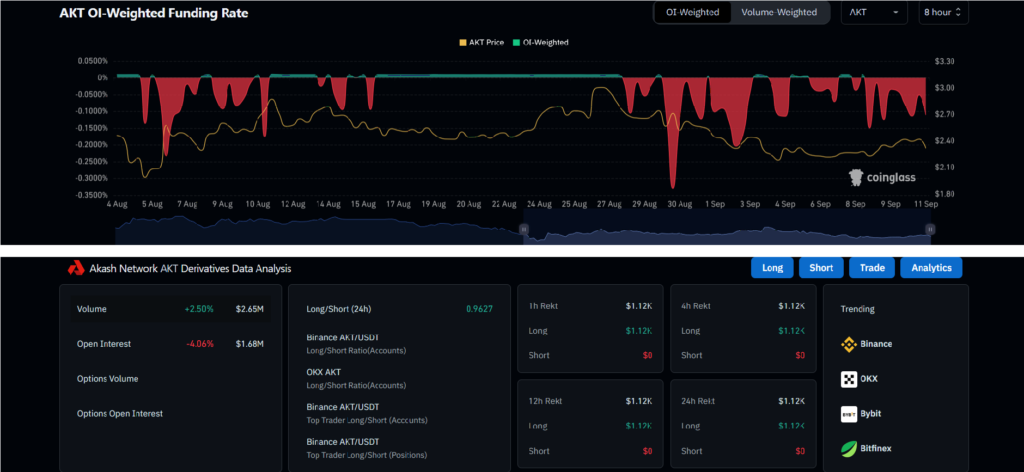Click the Bybit exchange icon
Screen dimensions: 1024x472
[x=848, y=414]
